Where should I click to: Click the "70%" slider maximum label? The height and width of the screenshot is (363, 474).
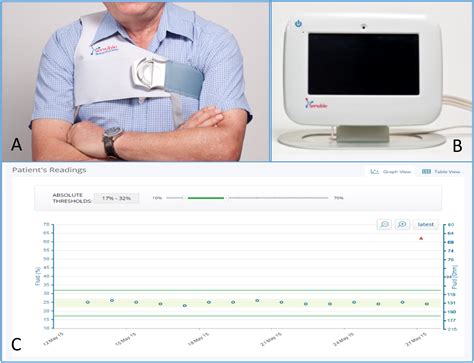(339, 198)
